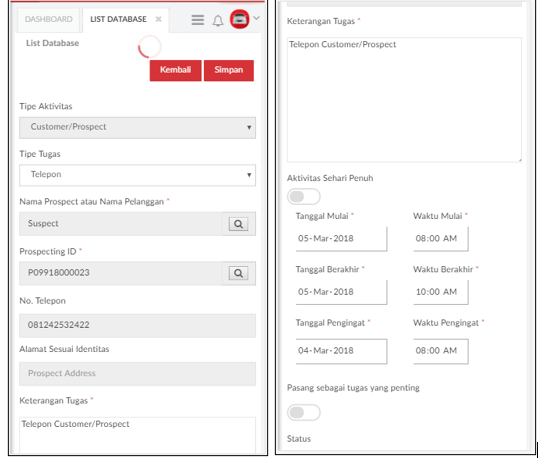The width and height of the screenshot is (555, 468).
Task: Switch to the Dashboard tab
Action: pos(48,19)
